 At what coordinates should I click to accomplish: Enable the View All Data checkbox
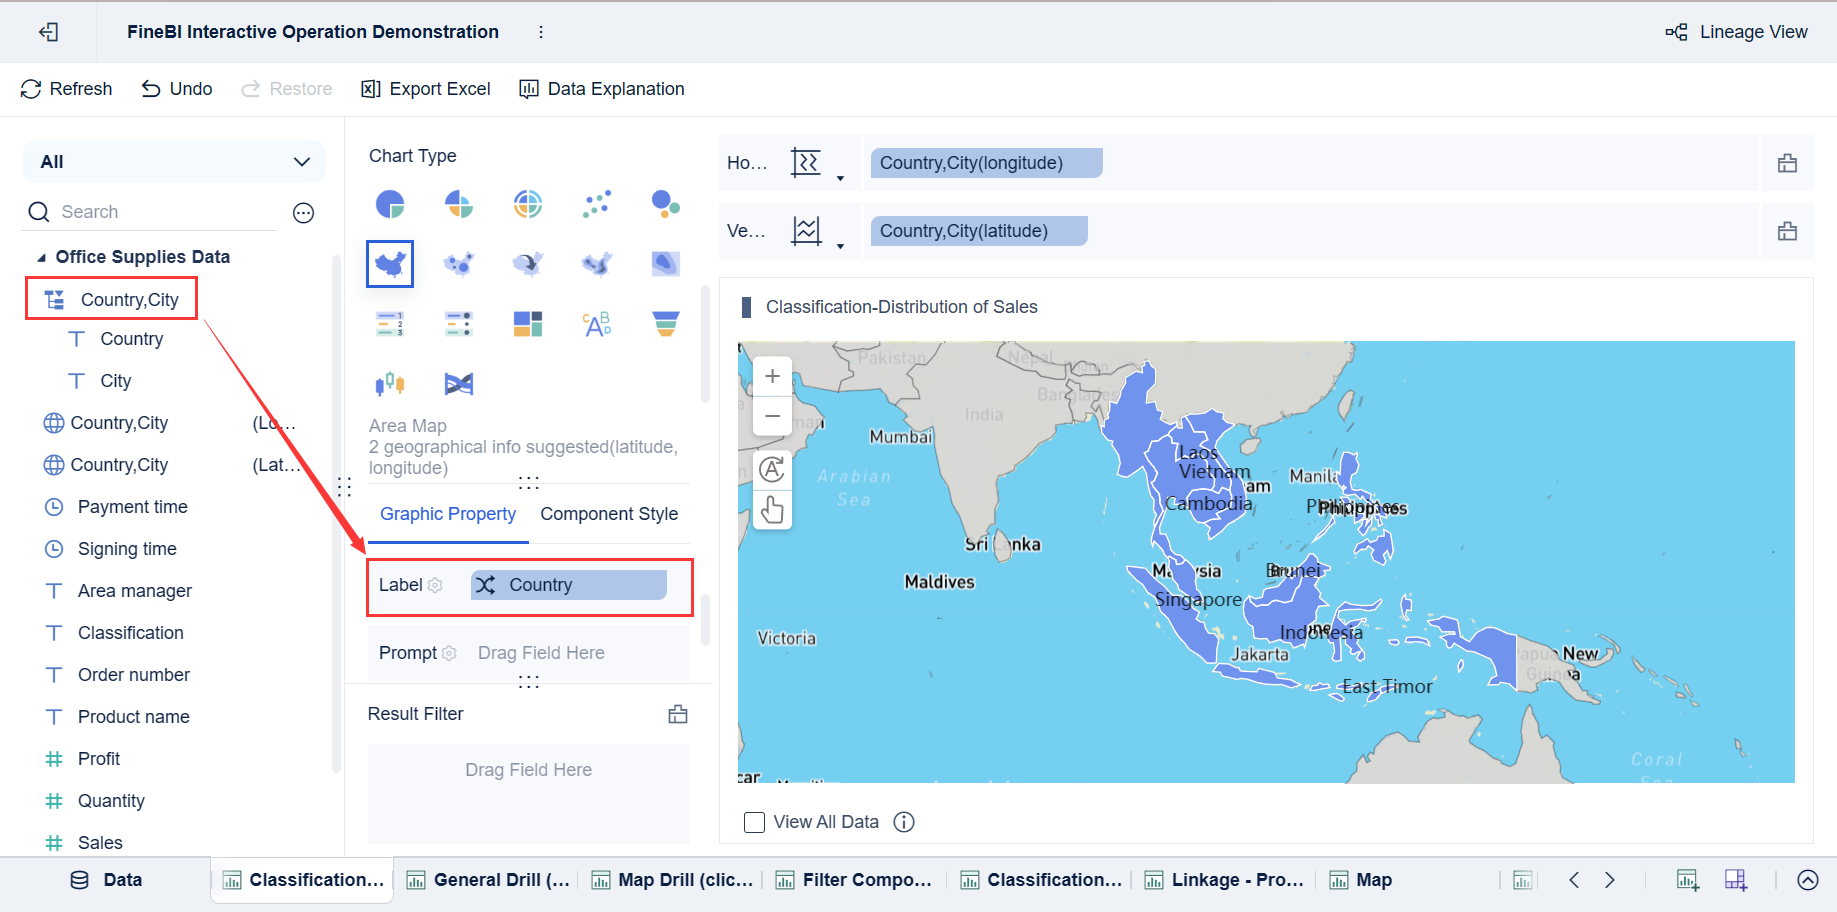tap(755, 822)
